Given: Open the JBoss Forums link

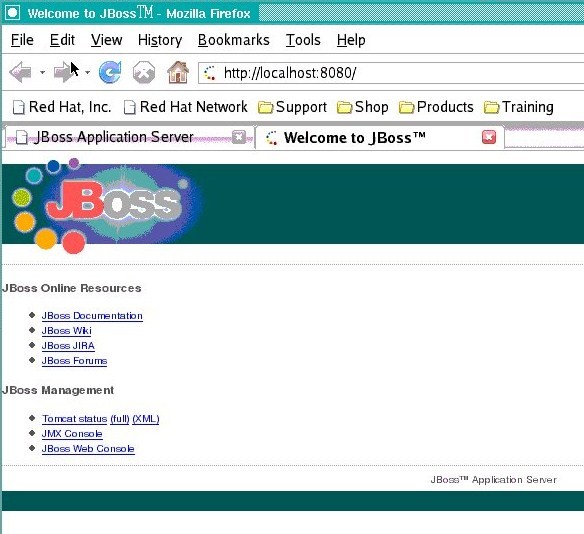Looking at the screenshot, I should 74,361.
